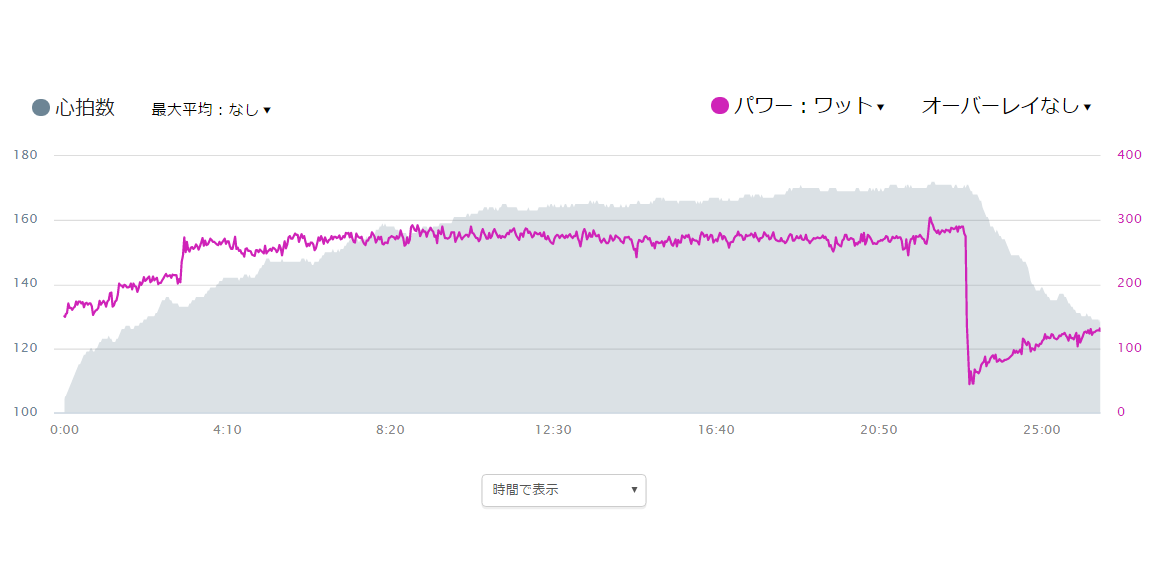Click the magenta power legend dot
The image size is (1162, 574).
tap(720, 106)
